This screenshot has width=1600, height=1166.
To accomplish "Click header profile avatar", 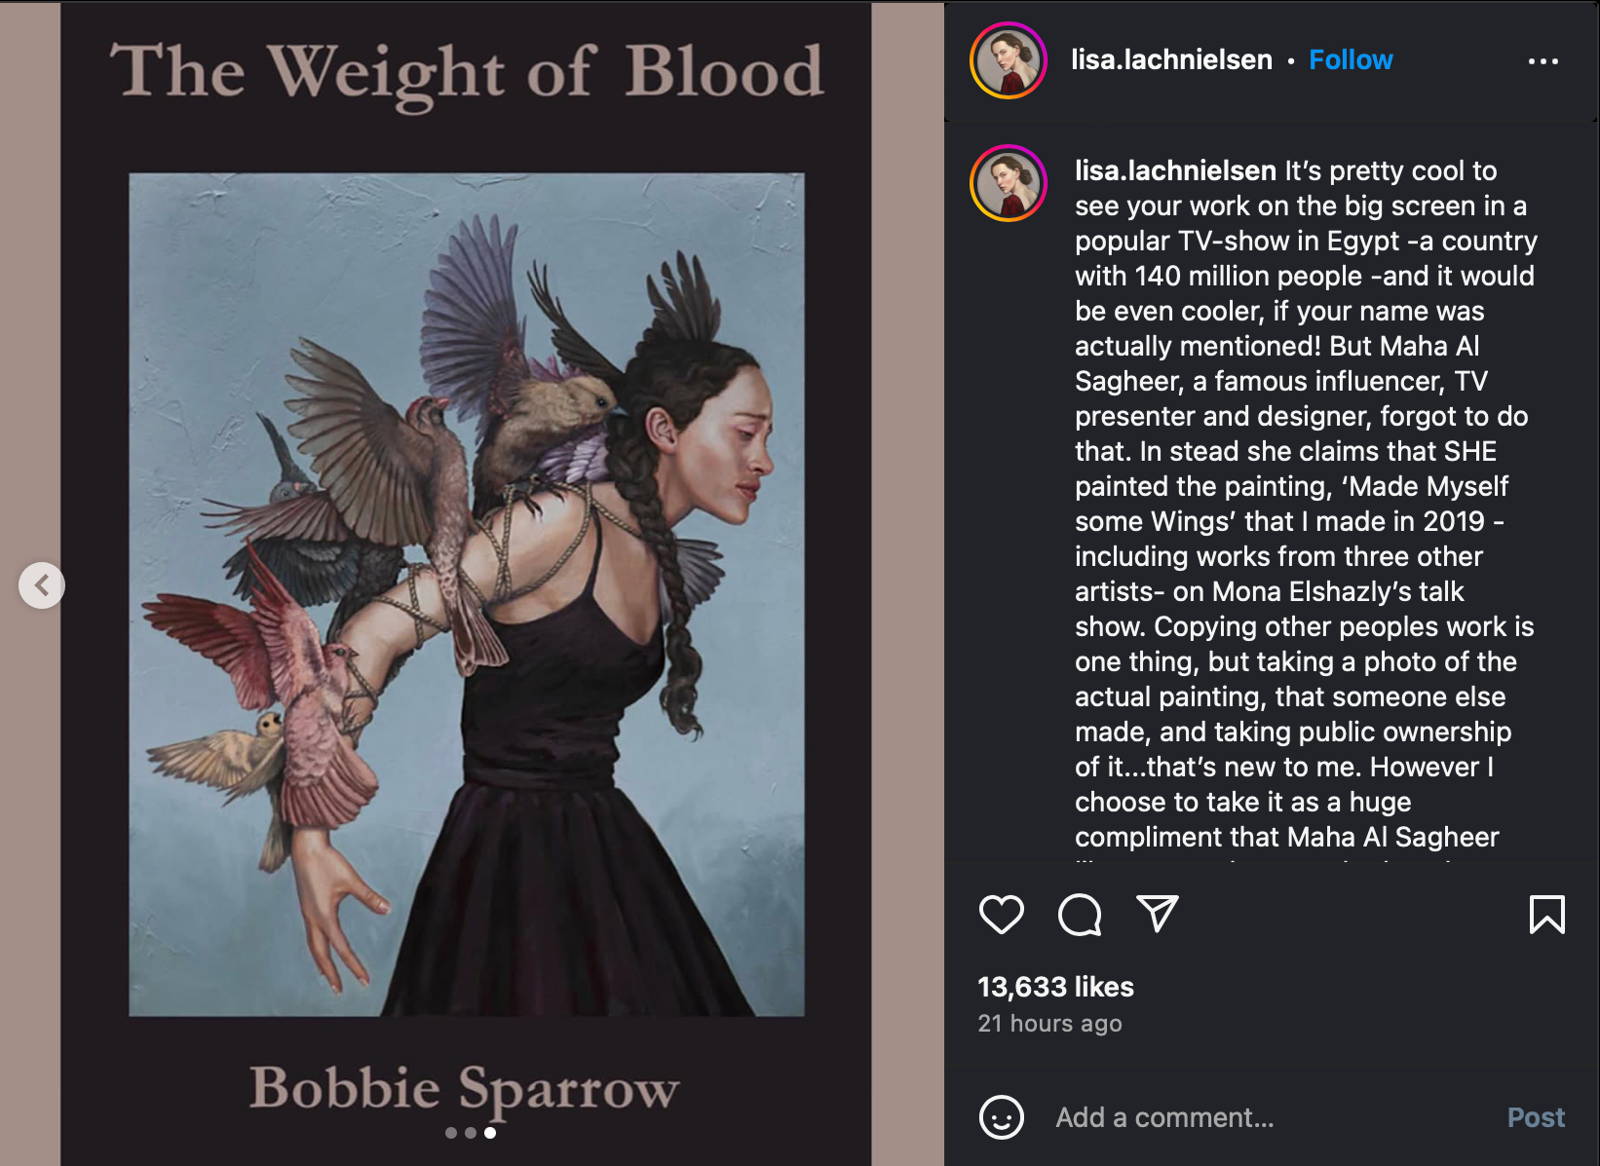I will click(1008, 60).
